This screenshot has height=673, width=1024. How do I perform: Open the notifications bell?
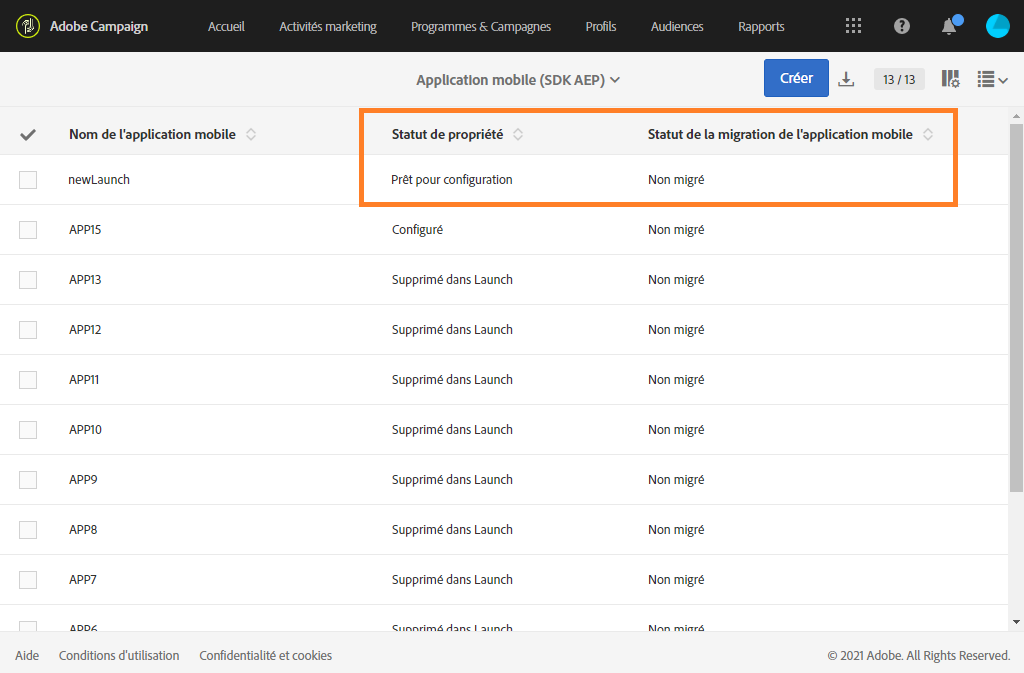[x=949, y=26]
